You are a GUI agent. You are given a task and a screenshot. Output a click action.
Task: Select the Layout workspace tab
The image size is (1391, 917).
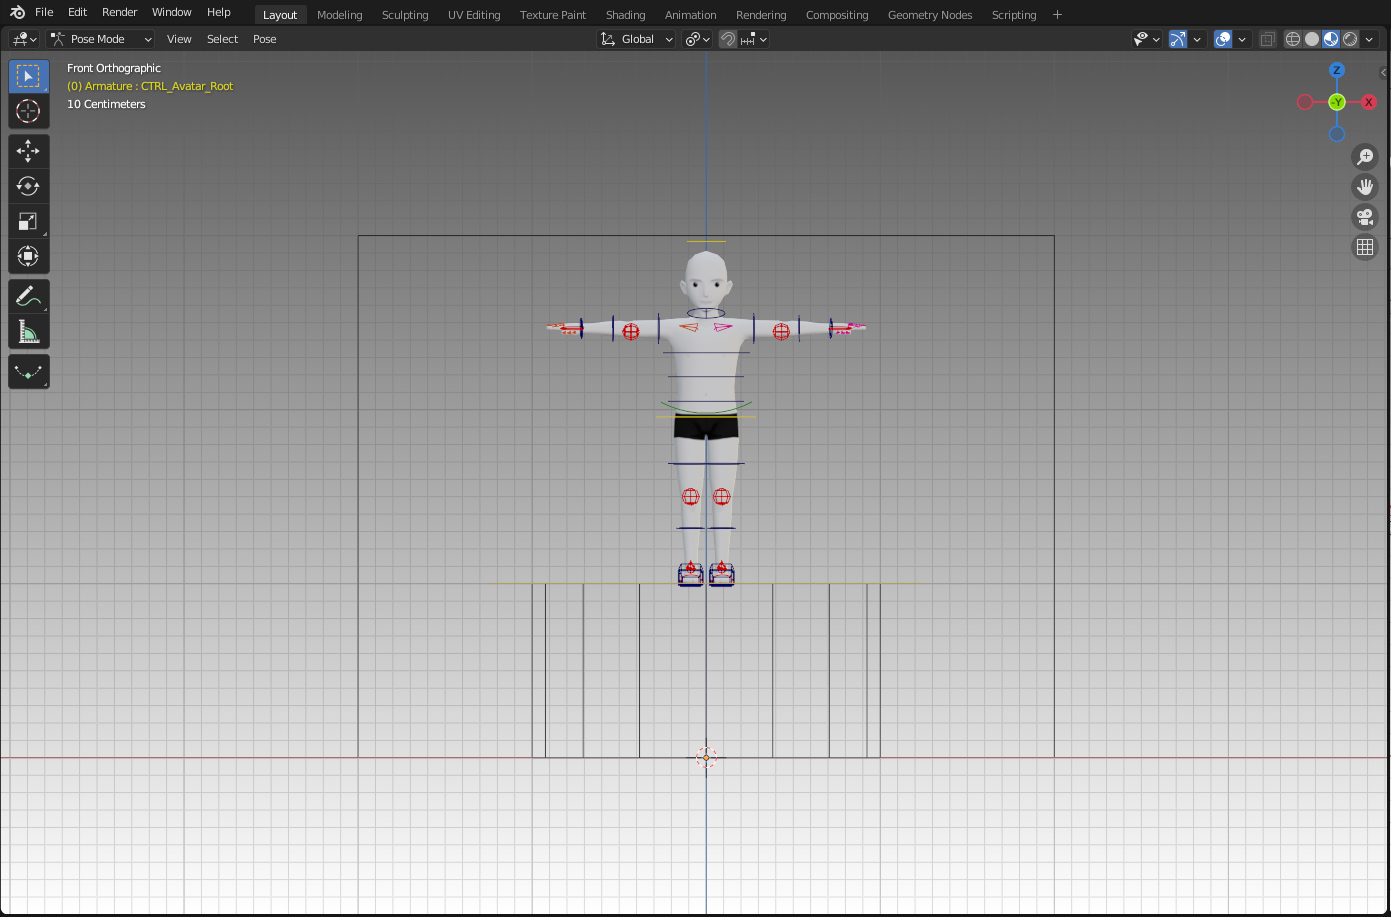point(280,15)
